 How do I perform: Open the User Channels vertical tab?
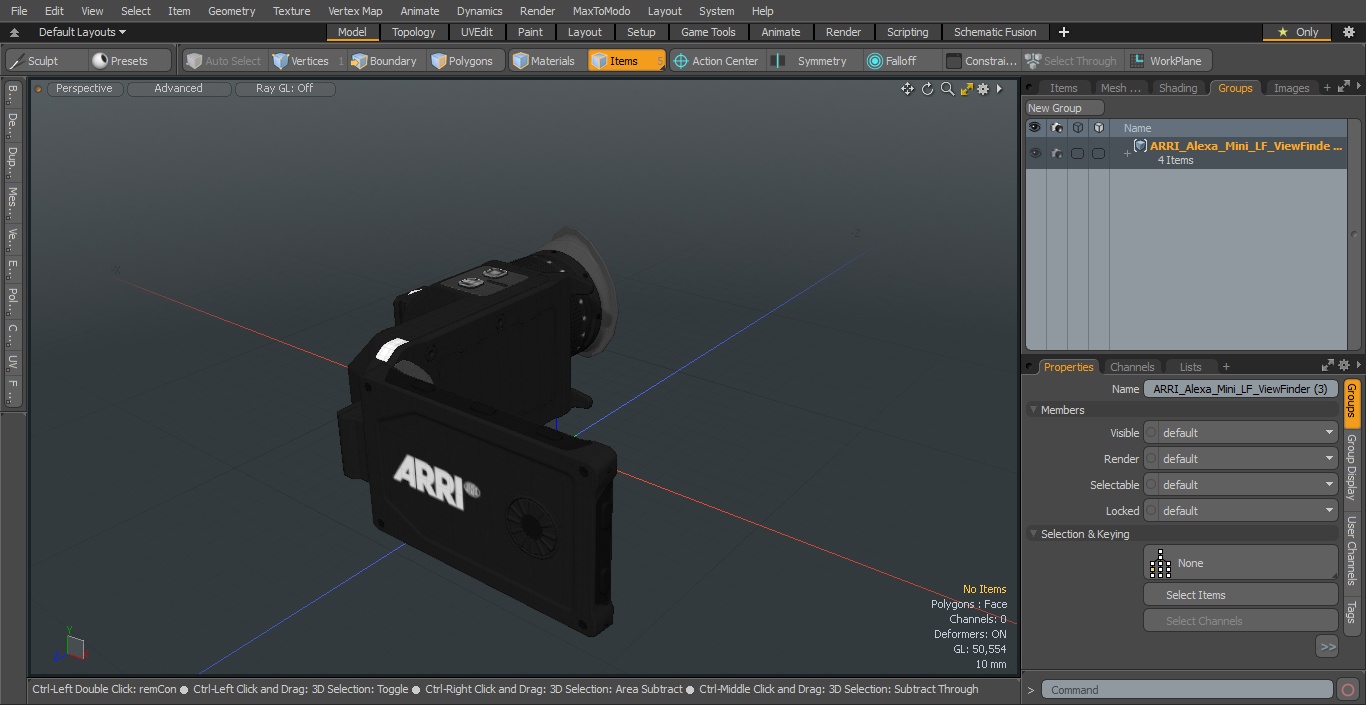tap(1351, 551)
